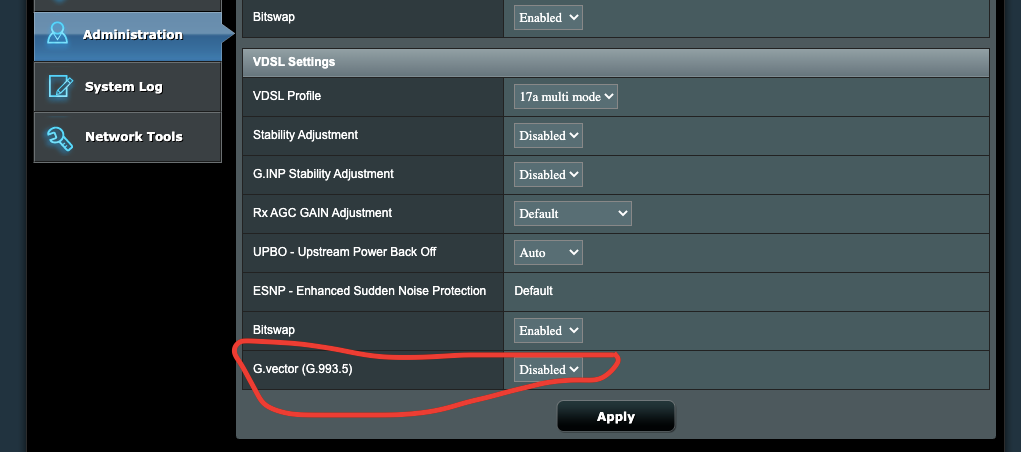
Task: Open the VDSL Profile dropdown
Action: click(565, 96)
